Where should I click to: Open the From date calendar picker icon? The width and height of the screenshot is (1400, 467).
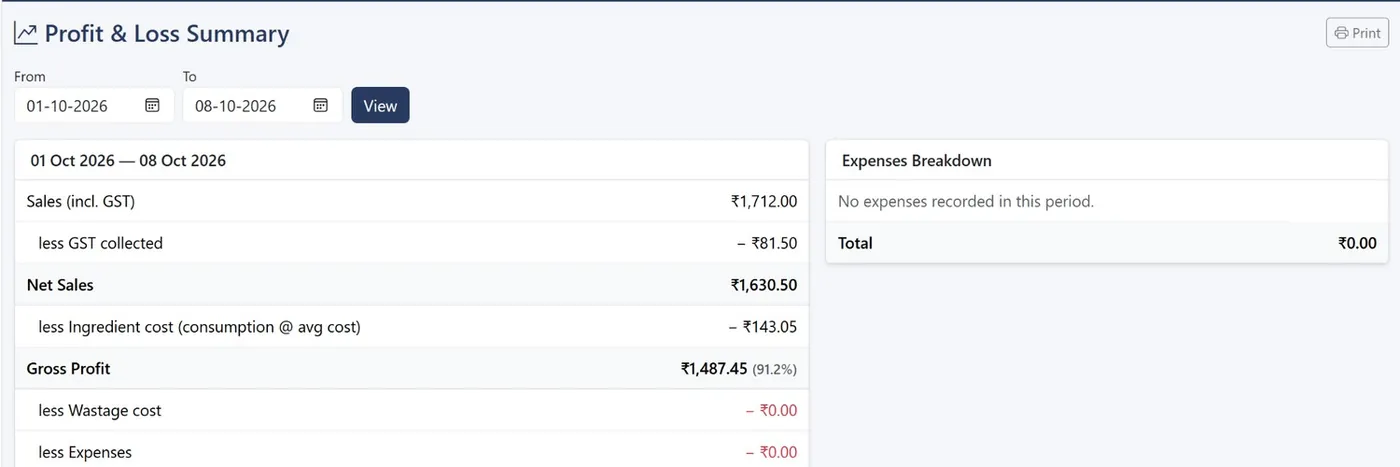click(152, 105)
